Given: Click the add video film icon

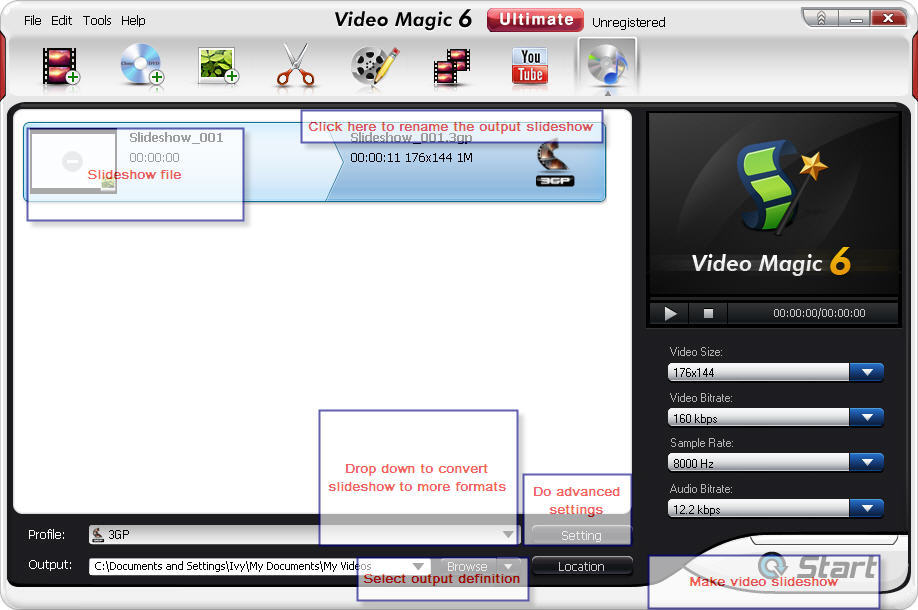Looking at the screenshot, I should click(60, 66).
